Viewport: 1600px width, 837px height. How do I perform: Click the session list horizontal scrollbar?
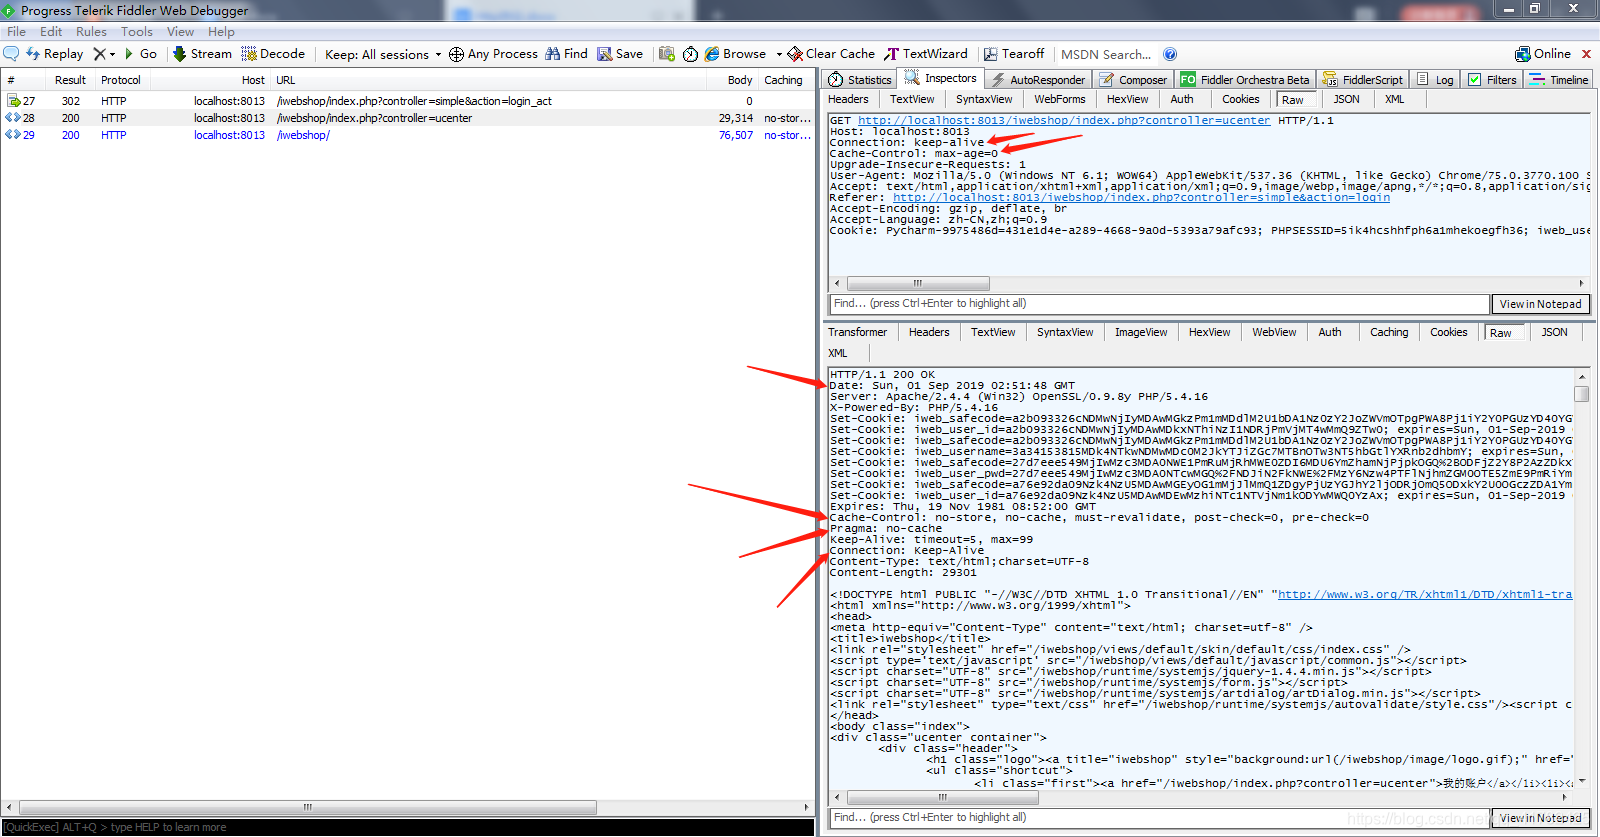pos(308,807)
